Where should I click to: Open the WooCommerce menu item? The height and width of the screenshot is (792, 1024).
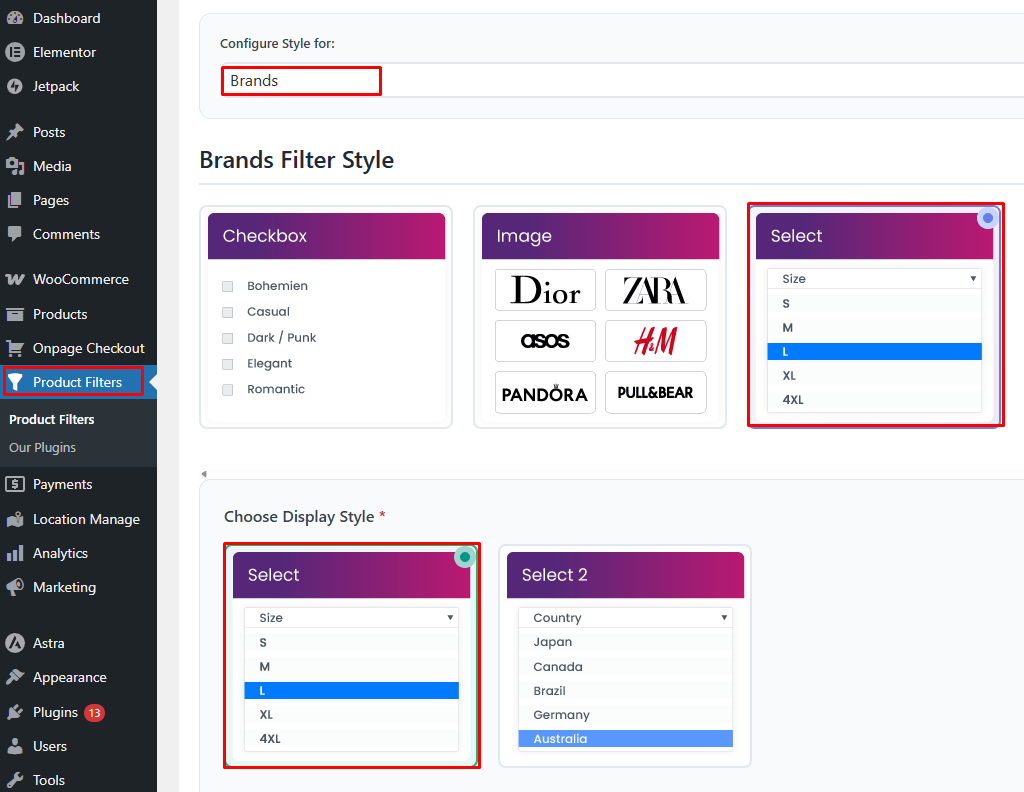78,279
